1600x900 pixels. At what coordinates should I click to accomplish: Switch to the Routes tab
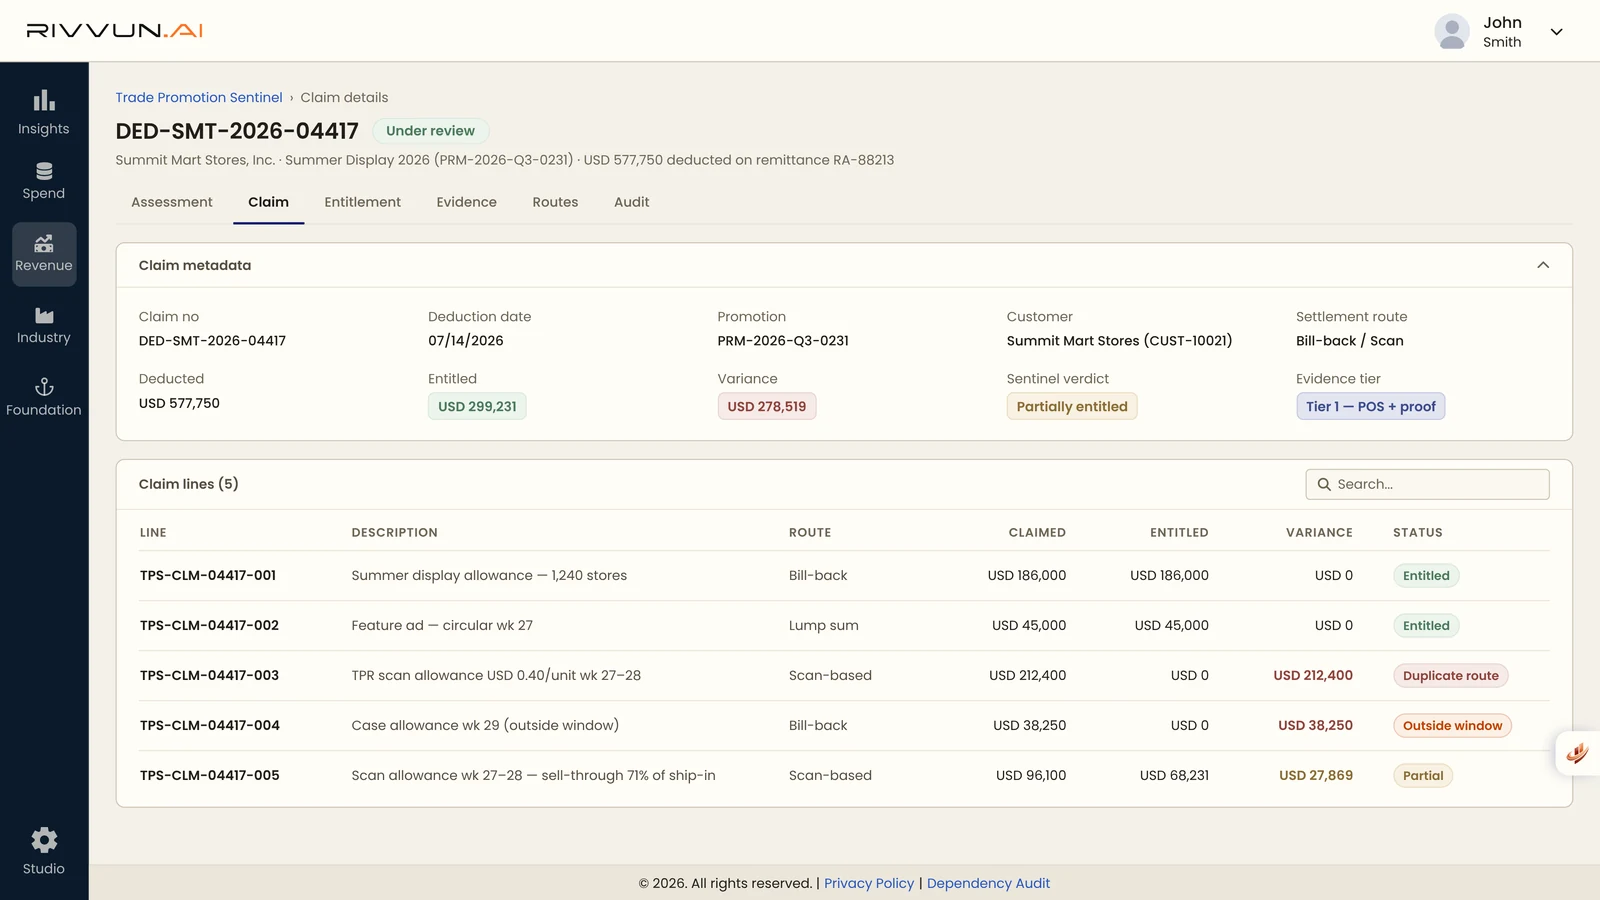(x=555, y=202)
